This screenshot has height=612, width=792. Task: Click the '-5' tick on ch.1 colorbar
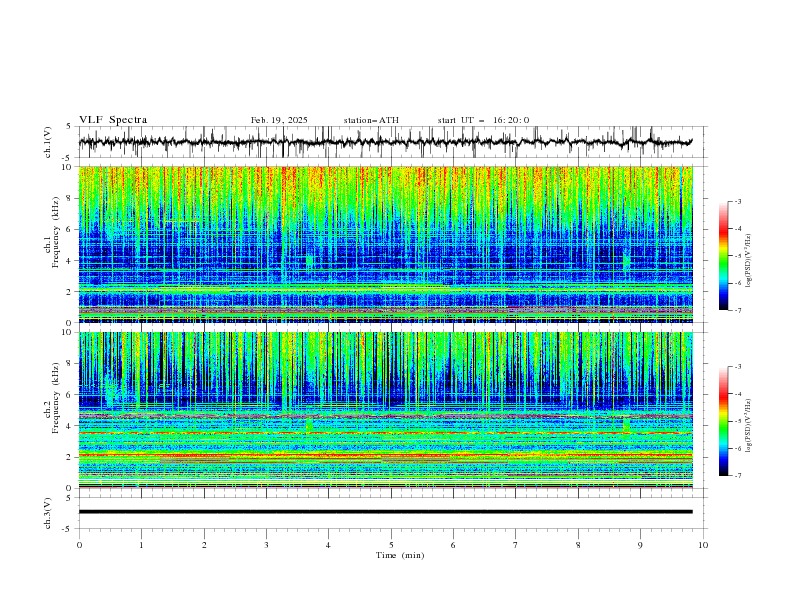(x=738, y=256)
